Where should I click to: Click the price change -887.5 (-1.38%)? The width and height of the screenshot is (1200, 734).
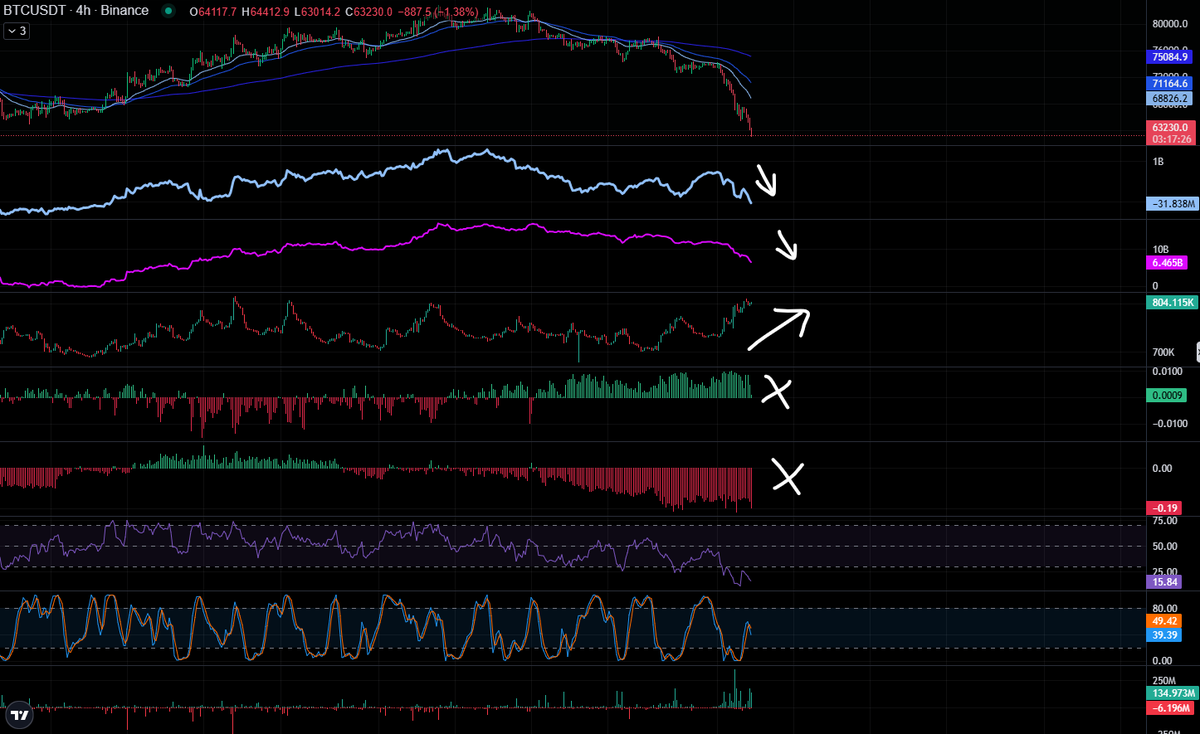(436, 11)
